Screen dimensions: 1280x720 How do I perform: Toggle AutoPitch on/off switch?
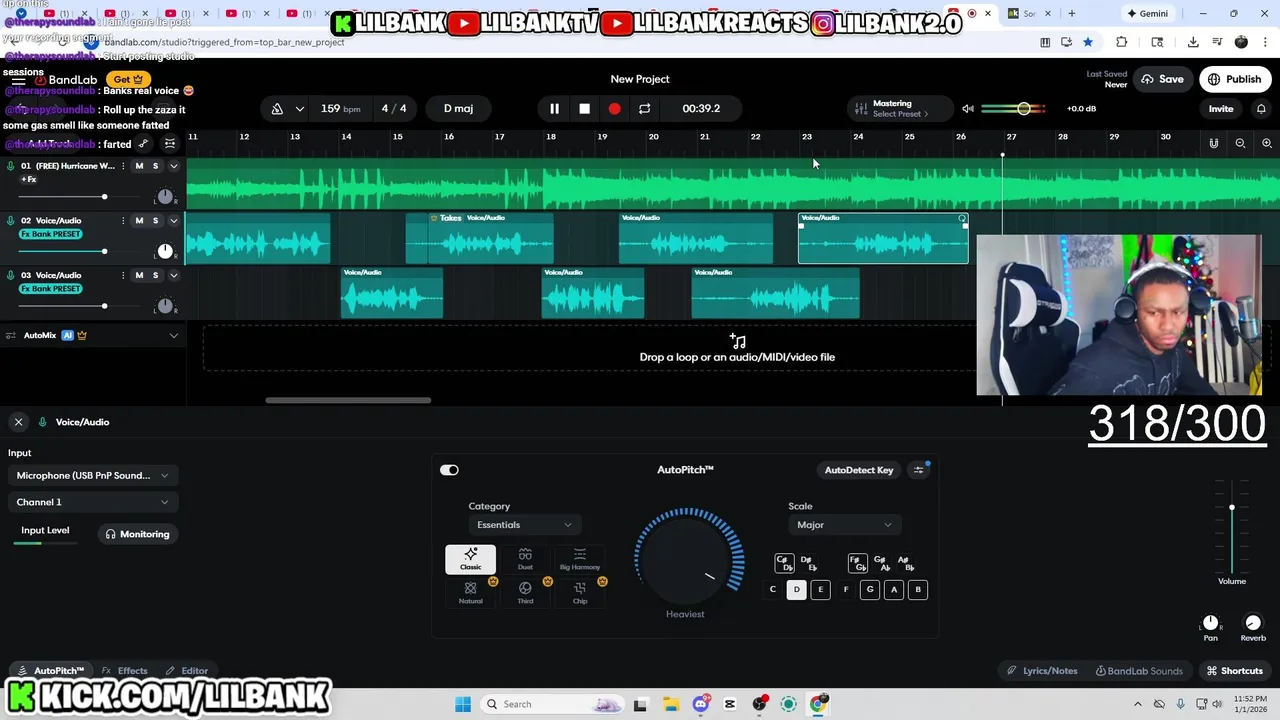449,470
